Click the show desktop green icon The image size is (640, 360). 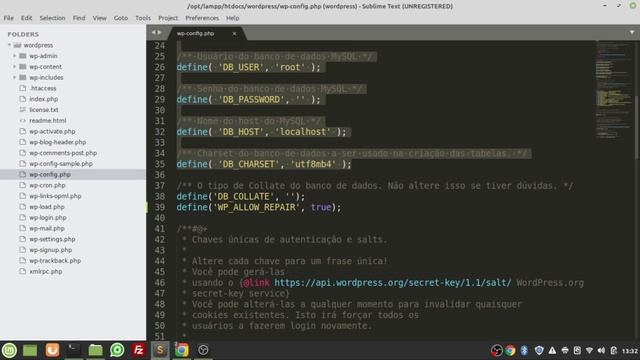click(x=30, y=350)
